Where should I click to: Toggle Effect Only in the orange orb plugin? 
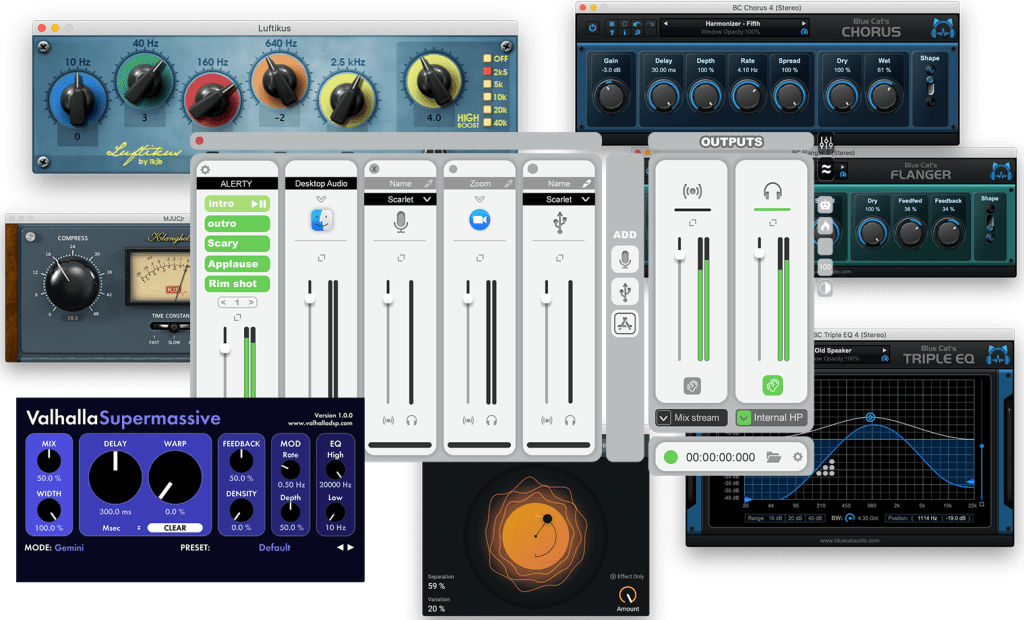click(627, 576)
